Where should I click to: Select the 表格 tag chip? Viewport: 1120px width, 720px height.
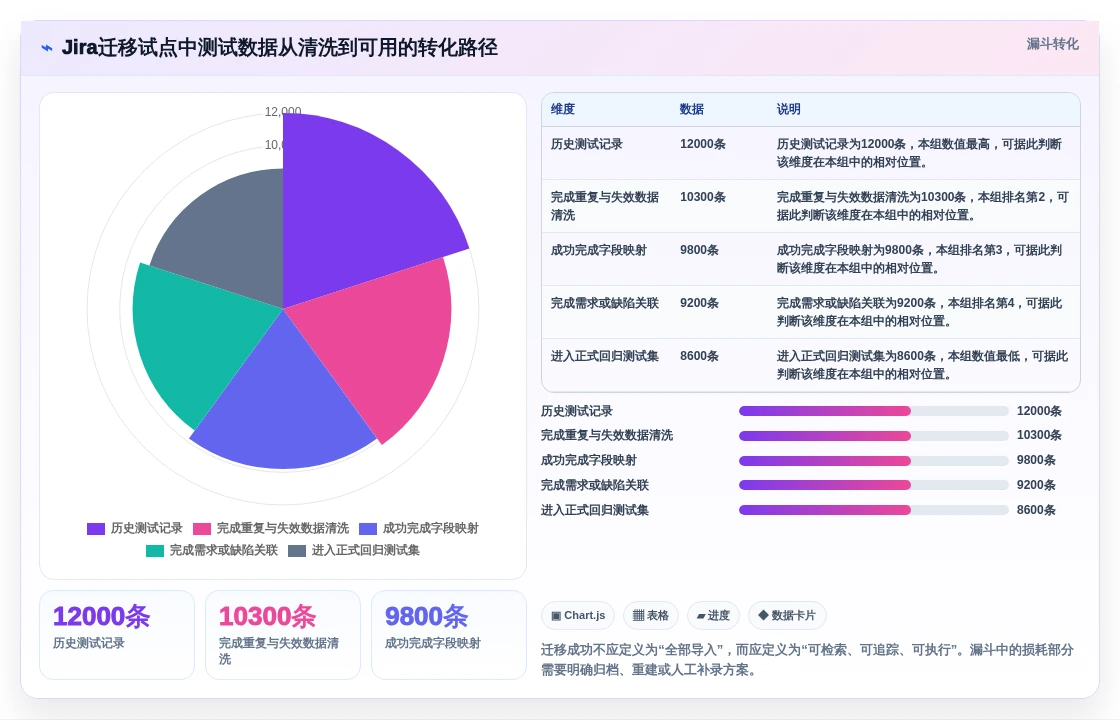click(x=651, y=616)
